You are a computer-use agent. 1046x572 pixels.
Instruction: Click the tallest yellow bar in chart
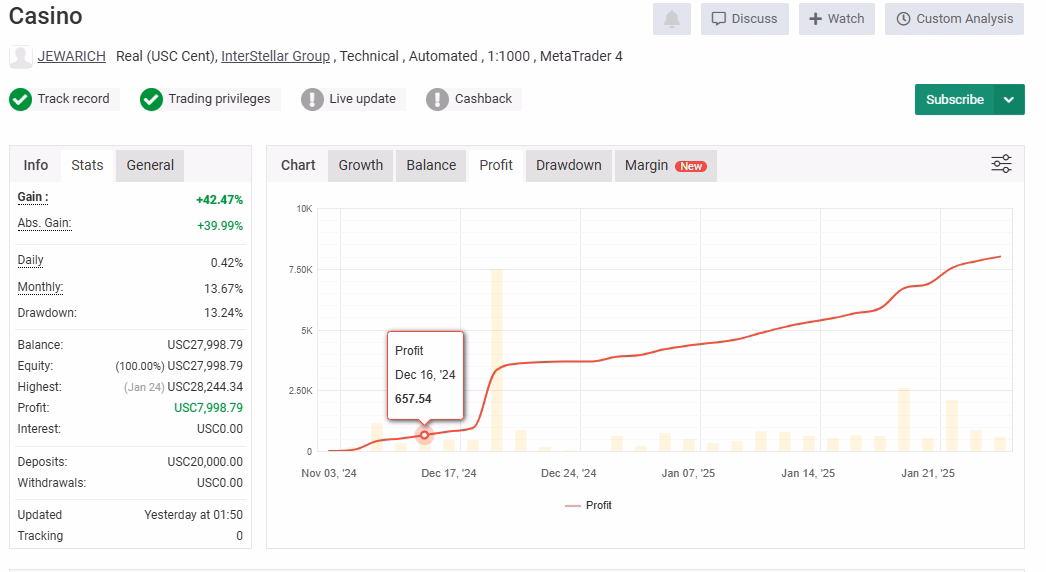tap(496, 360)
